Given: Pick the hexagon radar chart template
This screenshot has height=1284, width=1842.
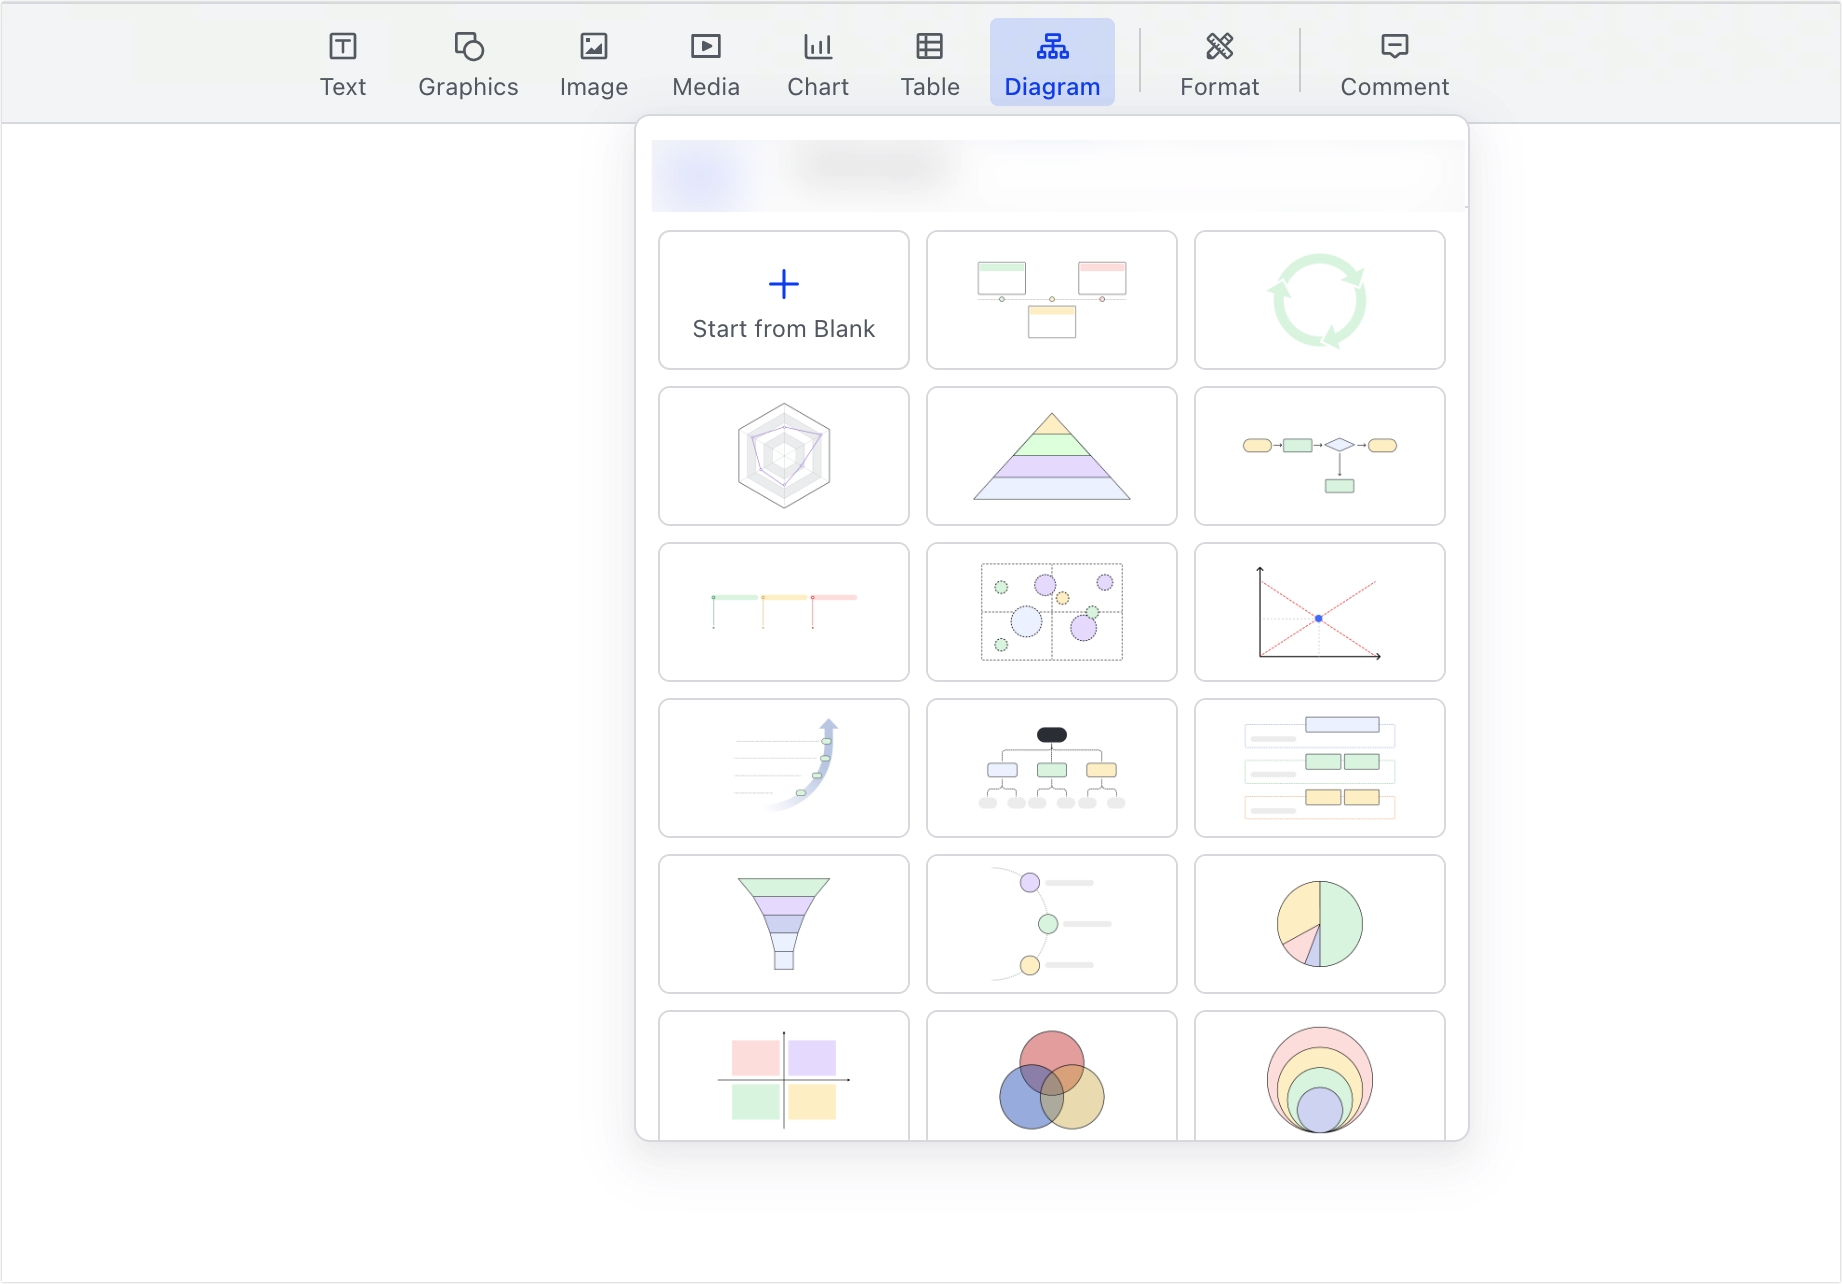Looking at the screenshot, I should 784,456.
